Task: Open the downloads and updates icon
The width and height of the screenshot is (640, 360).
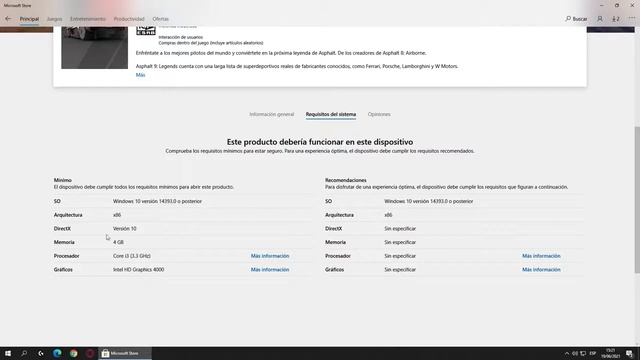Action: [x=616, y=19]
